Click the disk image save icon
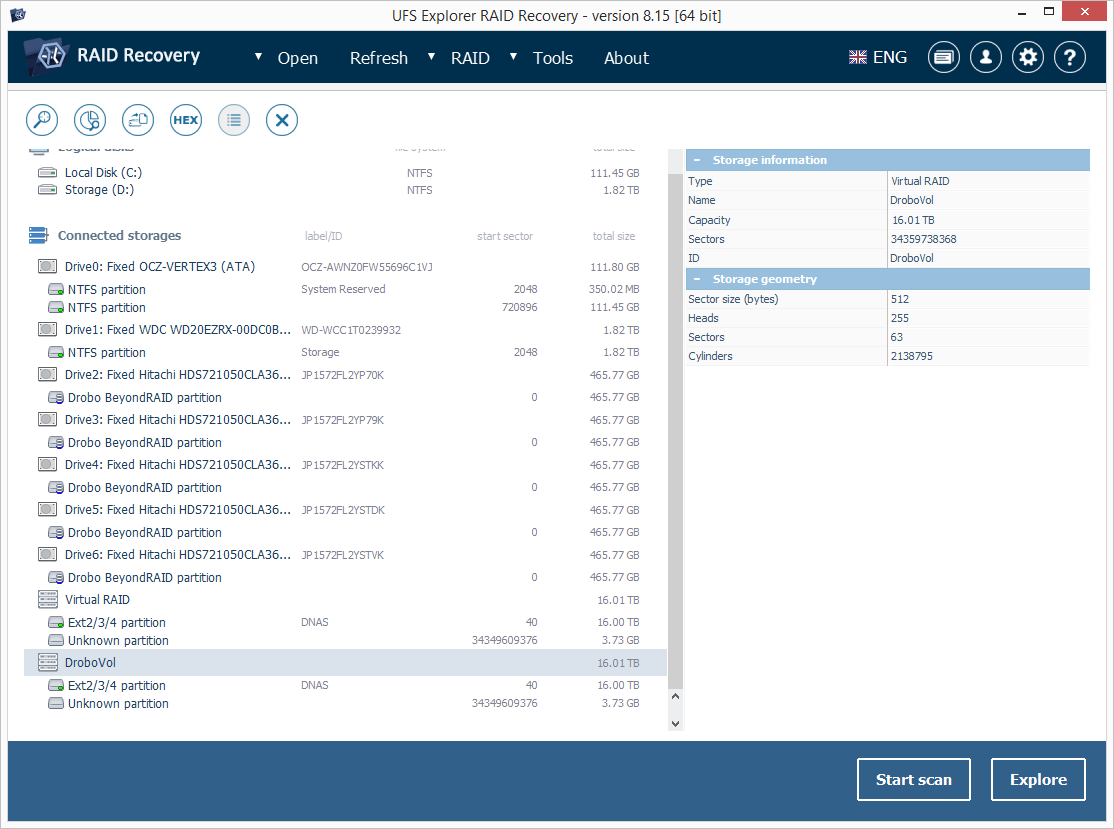 pyautogui.click(x=138, y=120)
